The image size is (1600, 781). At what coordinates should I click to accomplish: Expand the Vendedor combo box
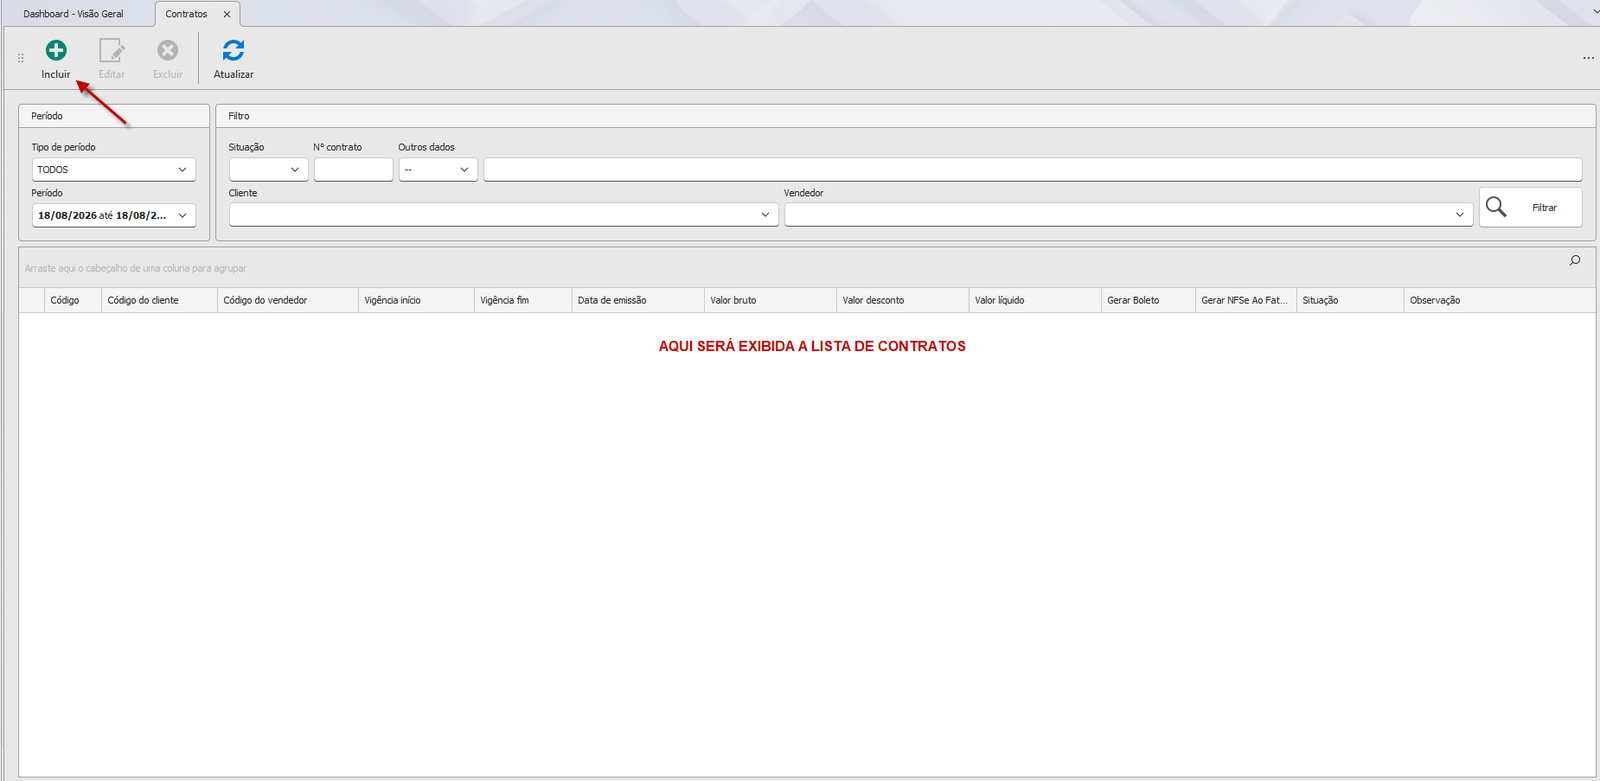(x=1459, y=215)
